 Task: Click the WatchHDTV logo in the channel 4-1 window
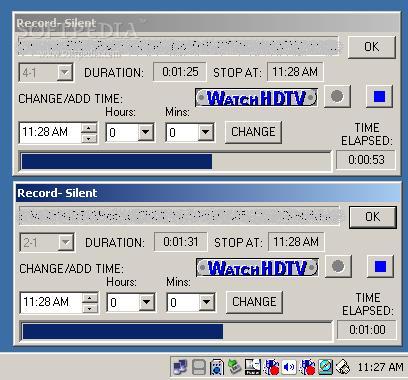click(256, 98)
